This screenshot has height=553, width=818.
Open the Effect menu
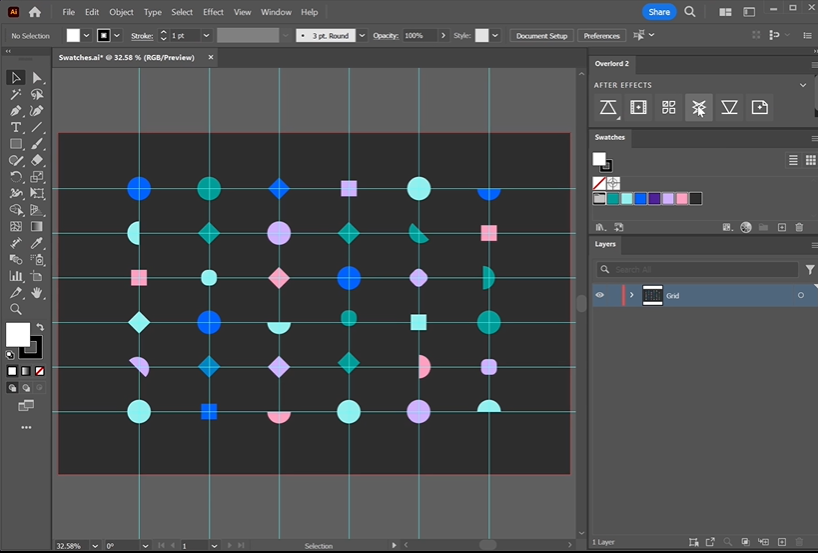coord(213,12)
